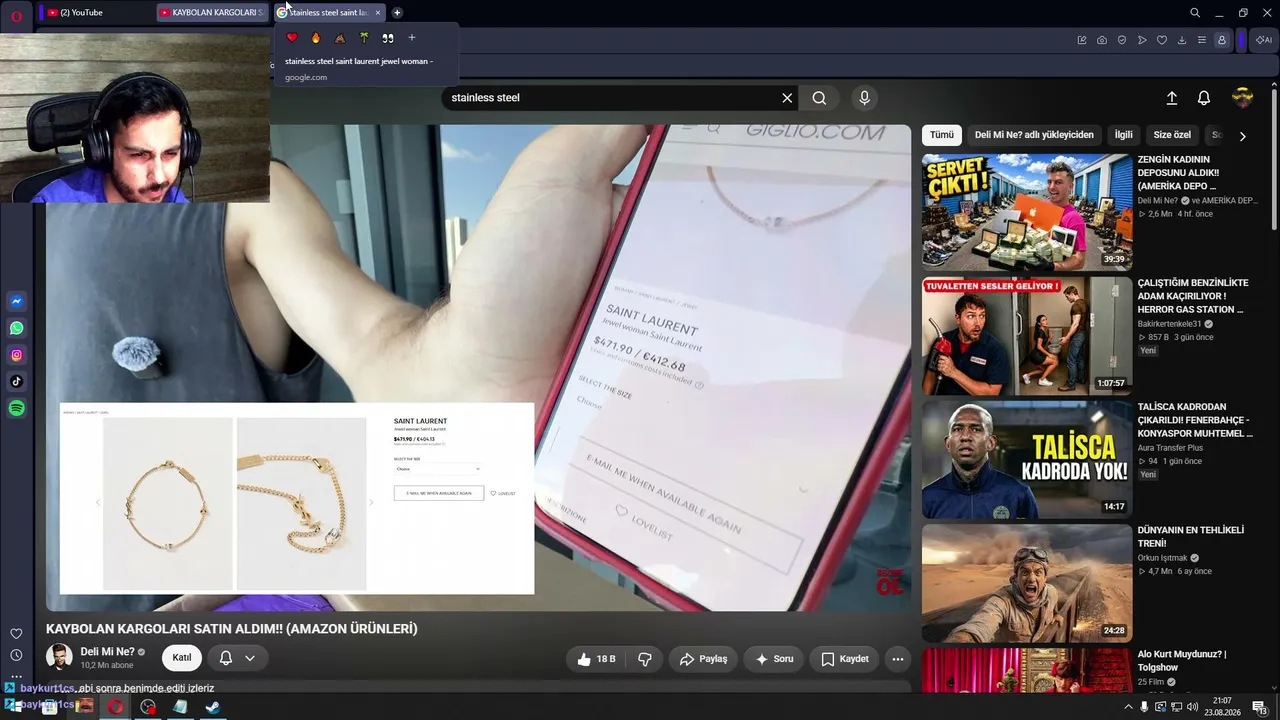The image size is (1280, 720).
Task: Open history clock in the sidebar
Action: coord(16,656)
